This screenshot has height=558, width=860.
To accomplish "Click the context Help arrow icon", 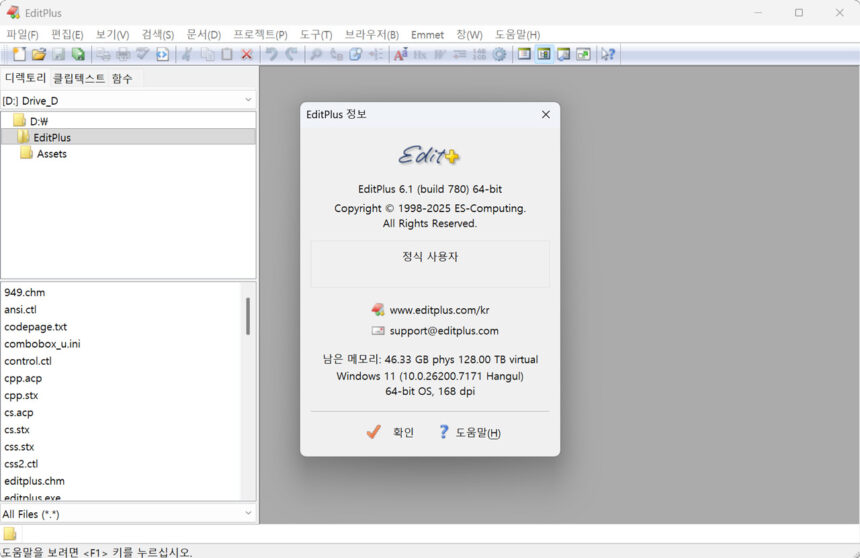I will click(607, 54).
